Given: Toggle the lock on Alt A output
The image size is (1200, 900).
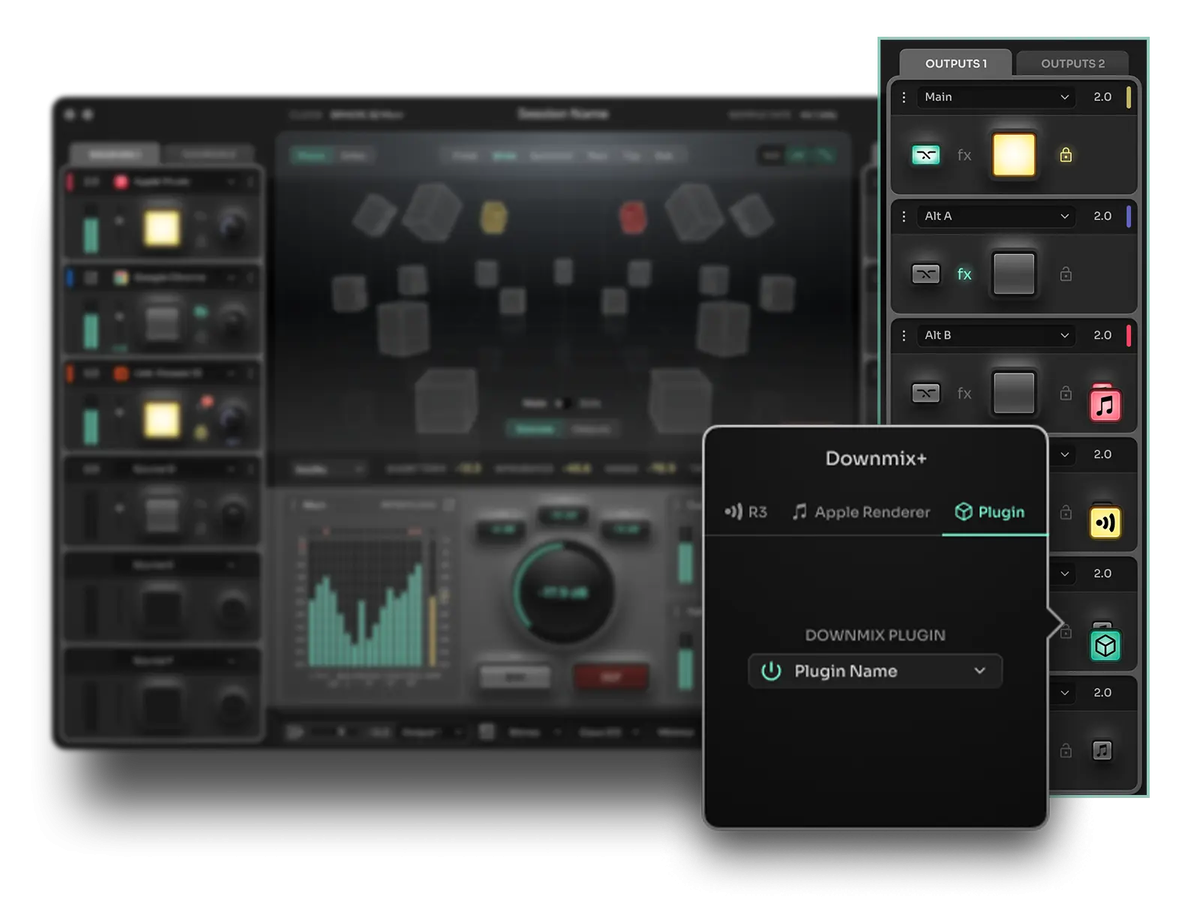Looking at the screenshot, I should tap(1066, 274).
